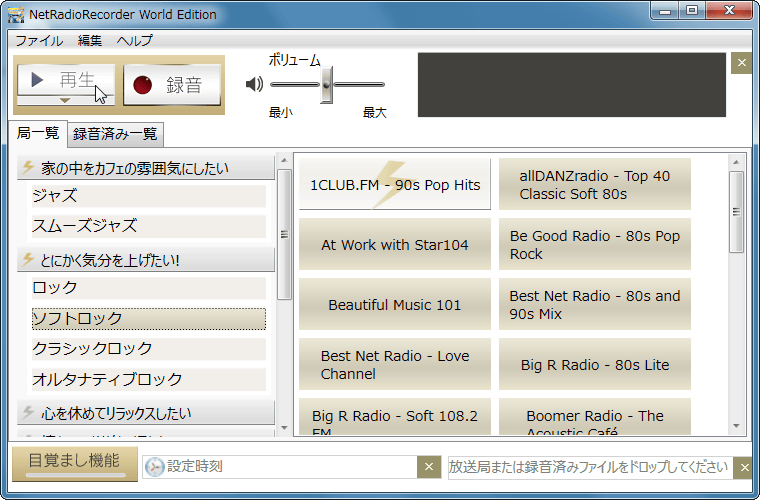The height and width of the screenshot is (500, 760).
Task: Open the ヘルプ menu
Action: 134,40
